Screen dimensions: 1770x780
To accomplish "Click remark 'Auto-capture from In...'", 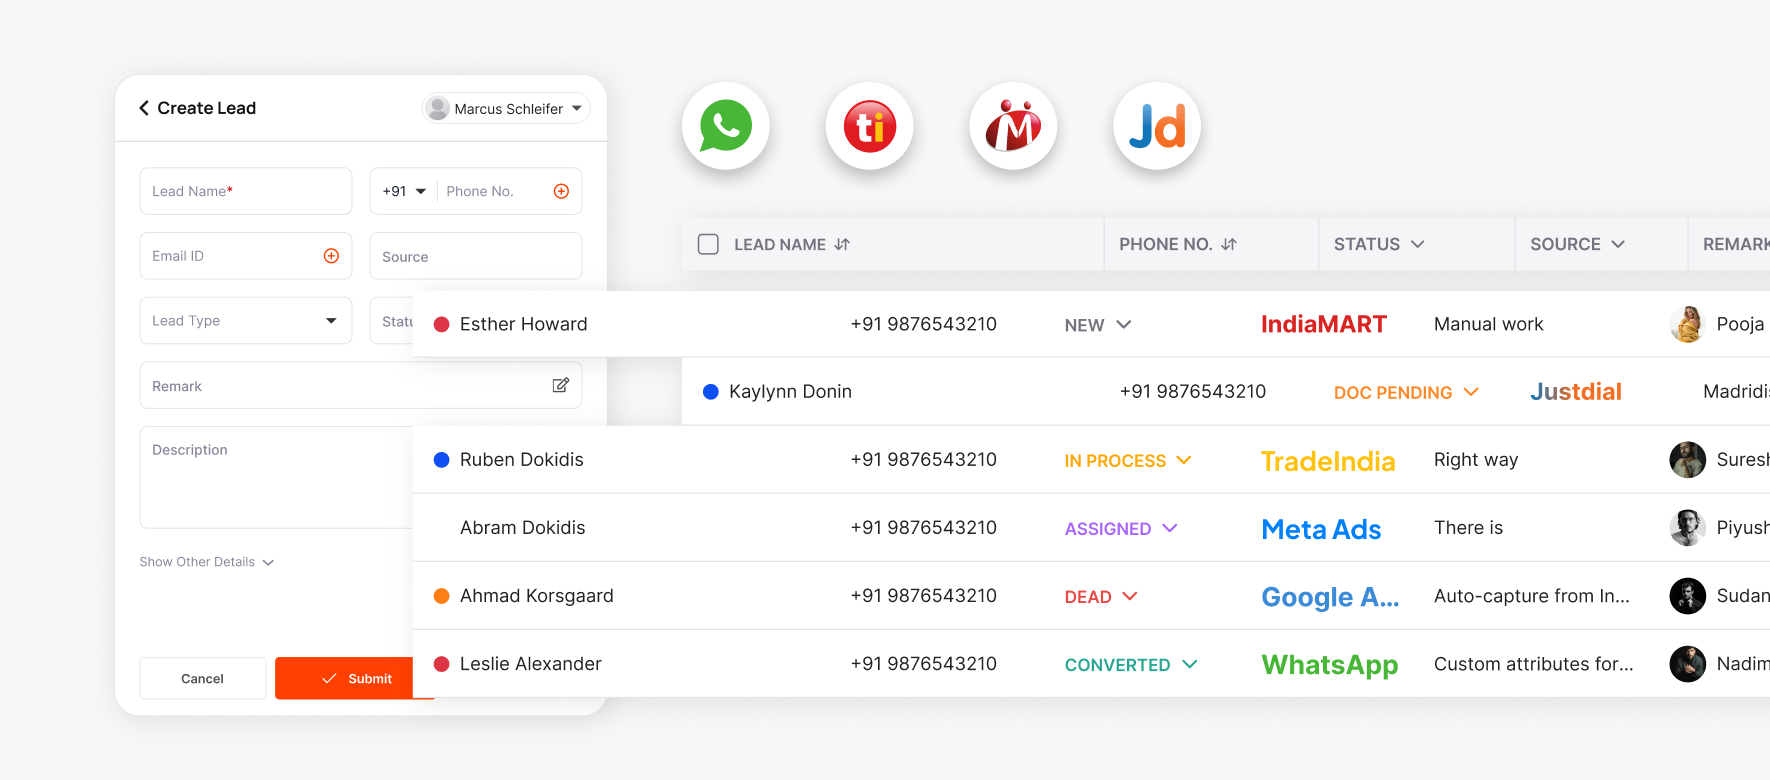I will [x=1532, y=596].
